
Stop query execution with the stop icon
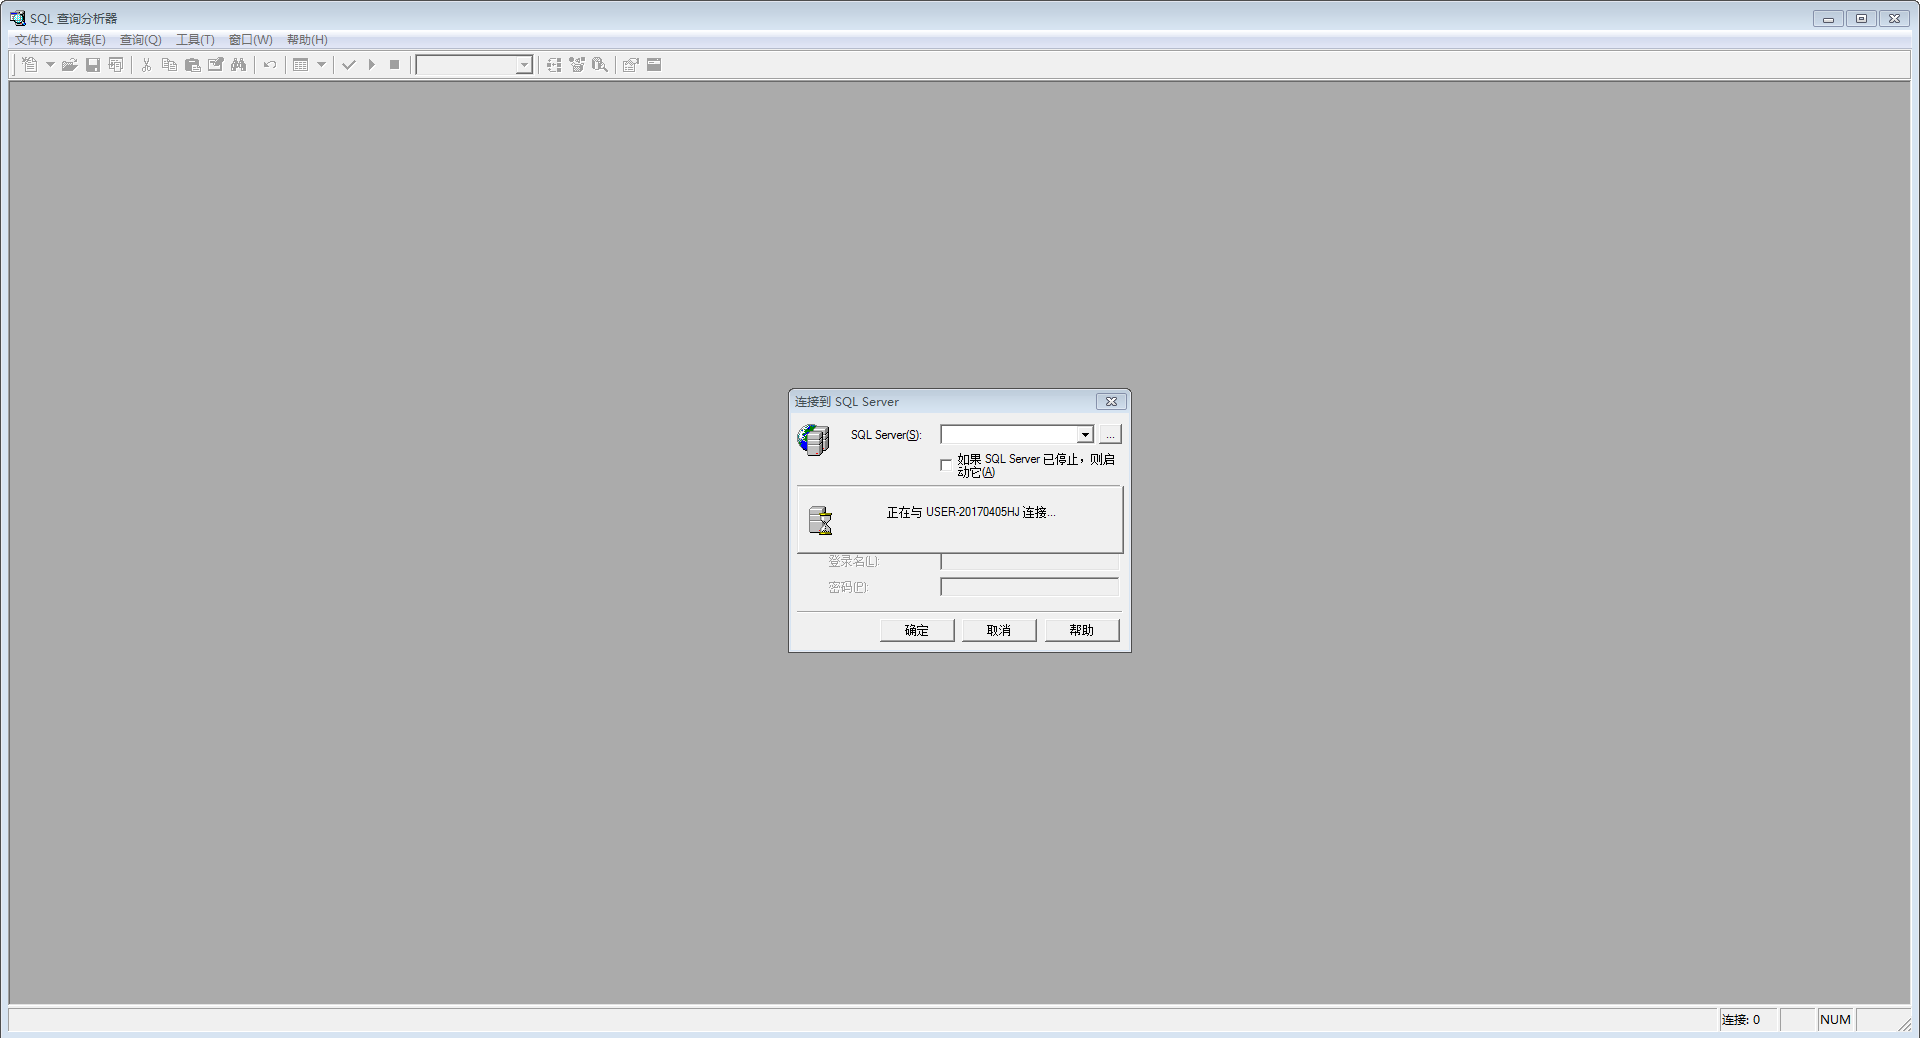coord(394,64)
